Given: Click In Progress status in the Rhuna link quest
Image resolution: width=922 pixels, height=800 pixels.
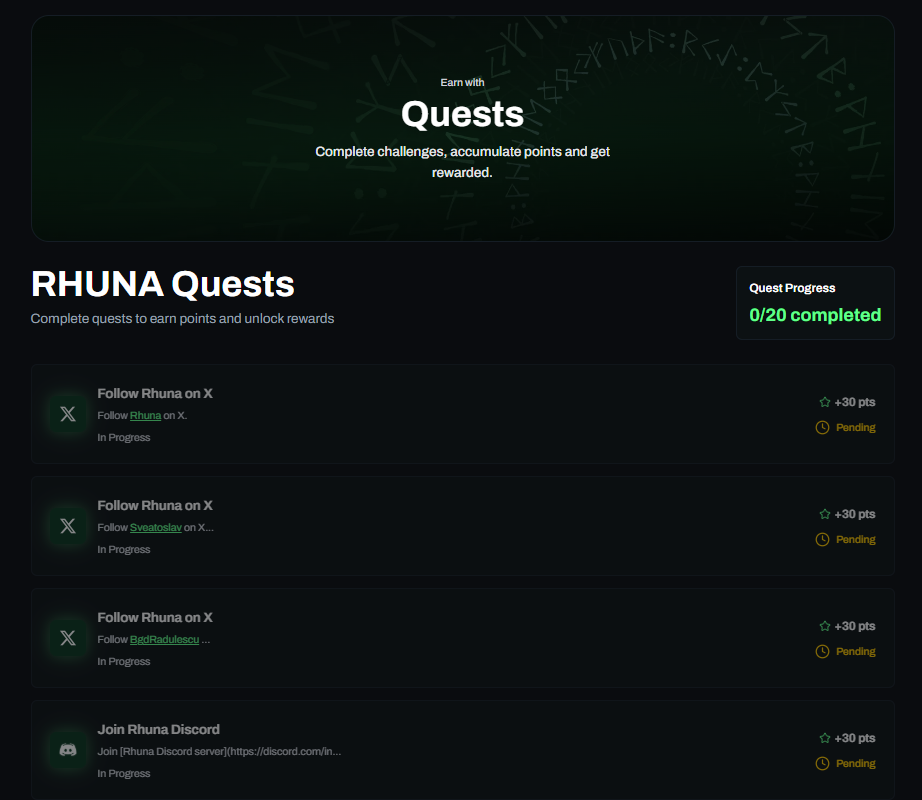Looking at the screenshot, I should coord(123,438).
